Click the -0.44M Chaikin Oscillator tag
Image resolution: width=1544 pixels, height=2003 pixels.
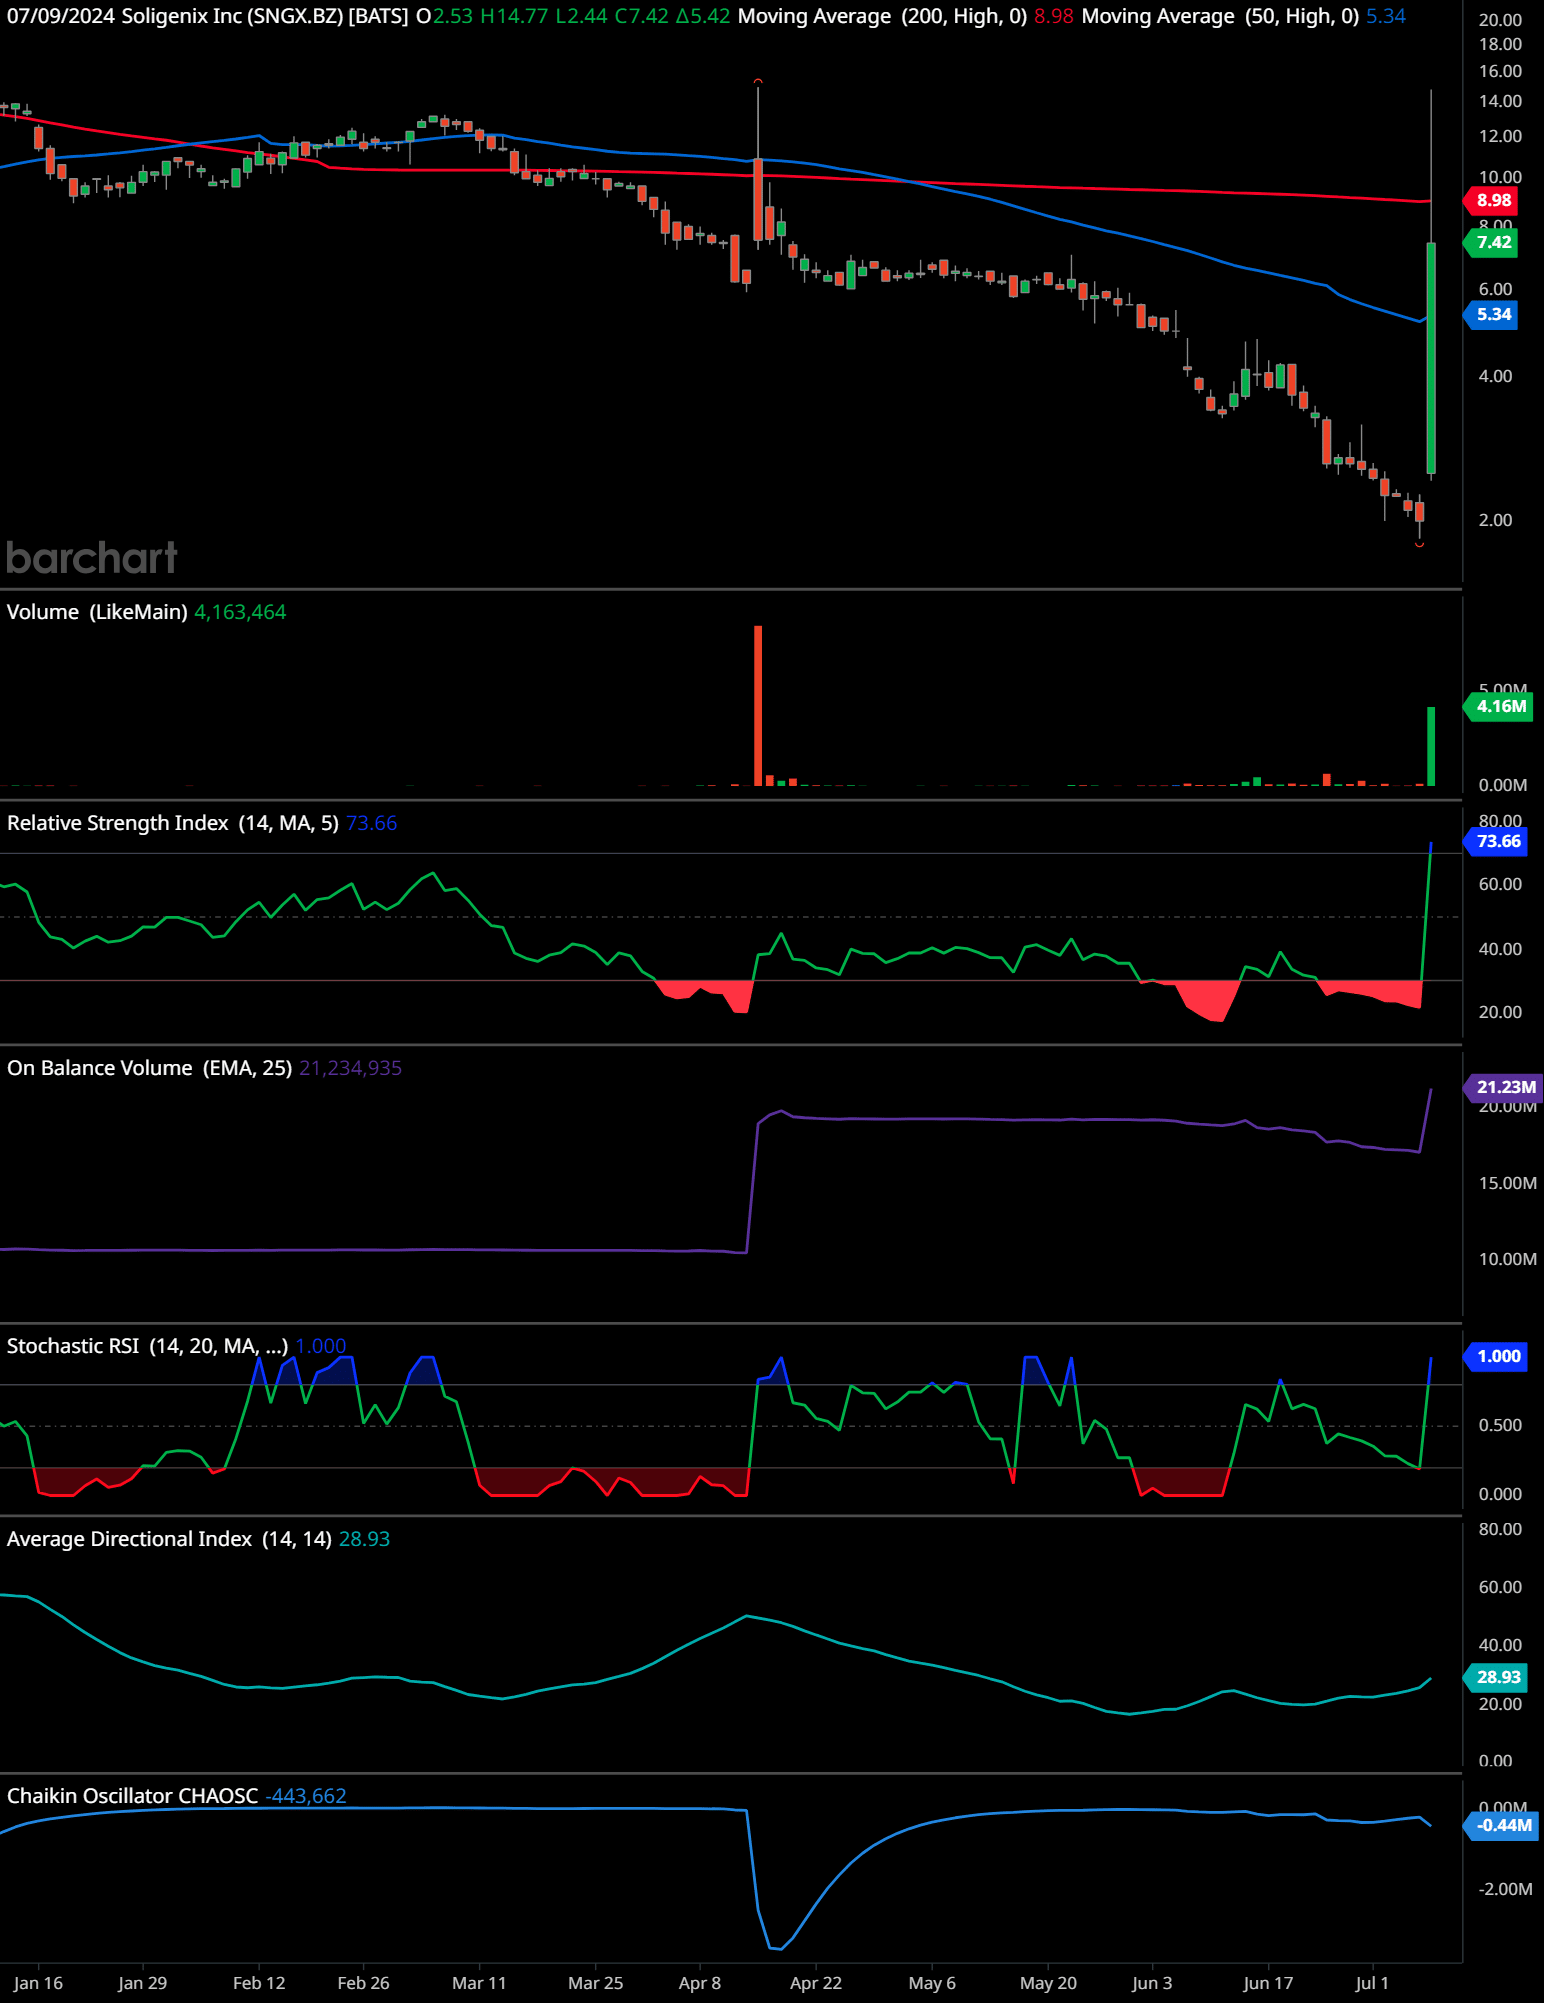pyautogui.click(x=1502, y=1825)
